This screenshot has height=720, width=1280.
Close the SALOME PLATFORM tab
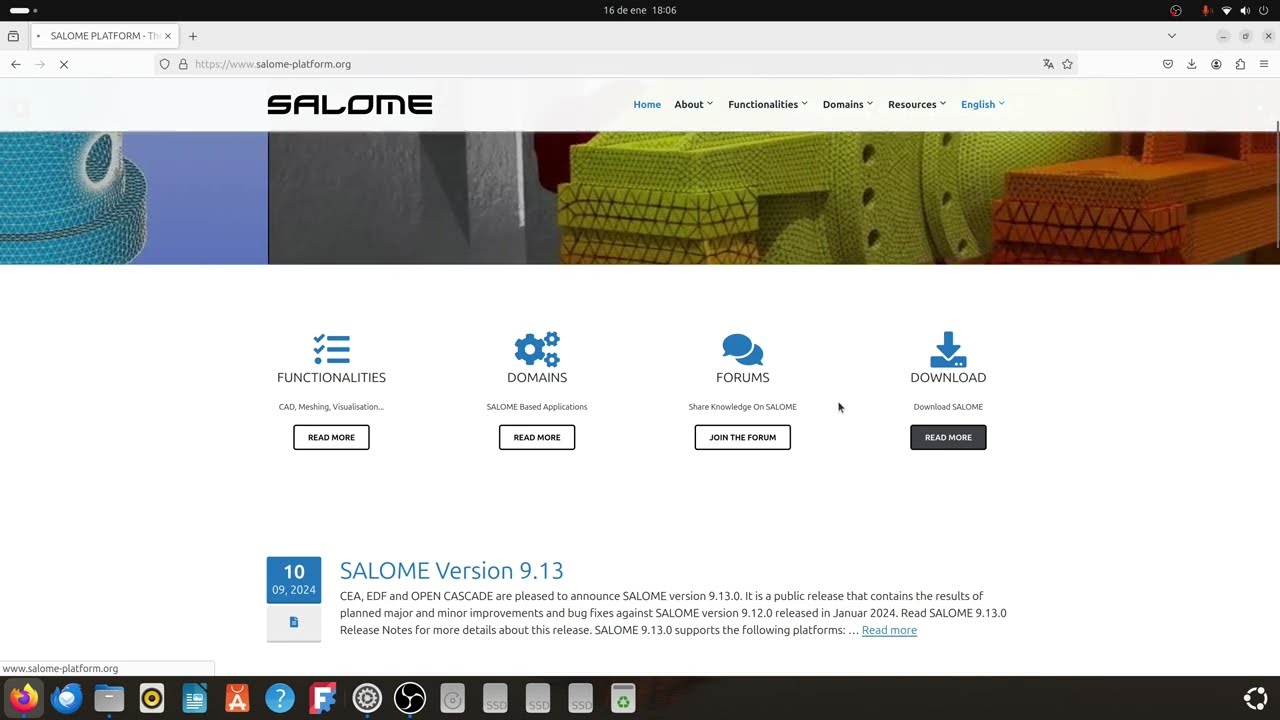point(168,36)
